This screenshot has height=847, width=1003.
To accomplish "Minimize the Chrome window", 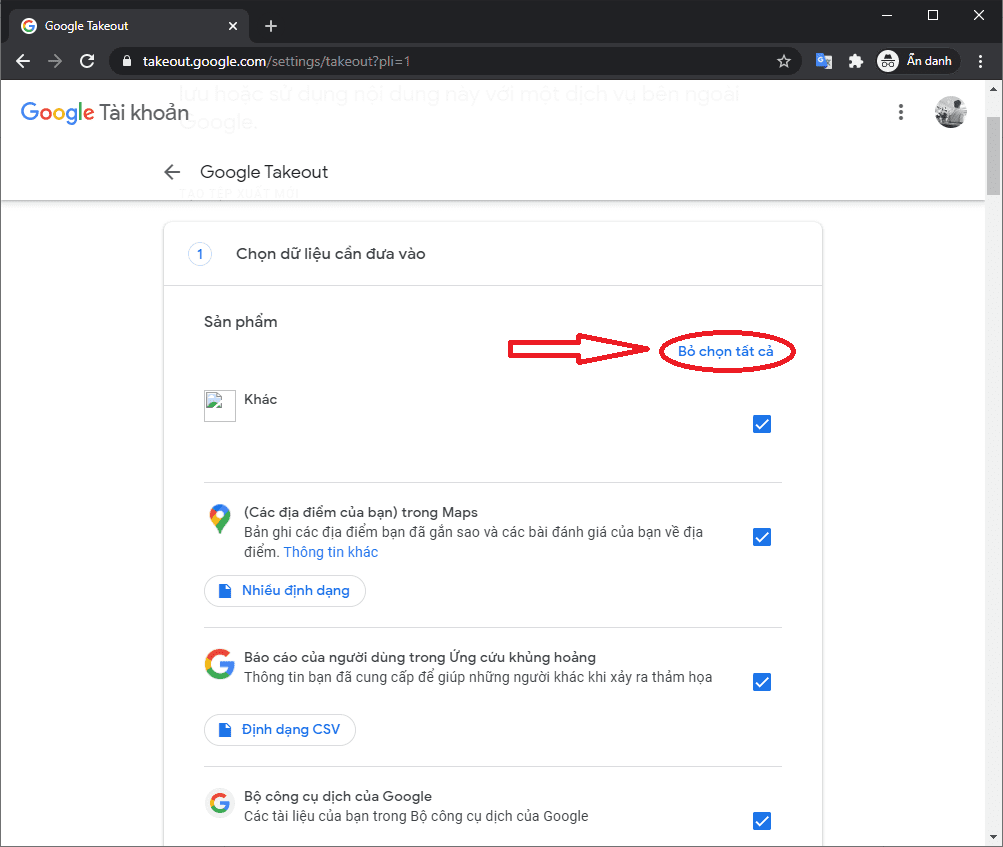I will coord(887,15).
